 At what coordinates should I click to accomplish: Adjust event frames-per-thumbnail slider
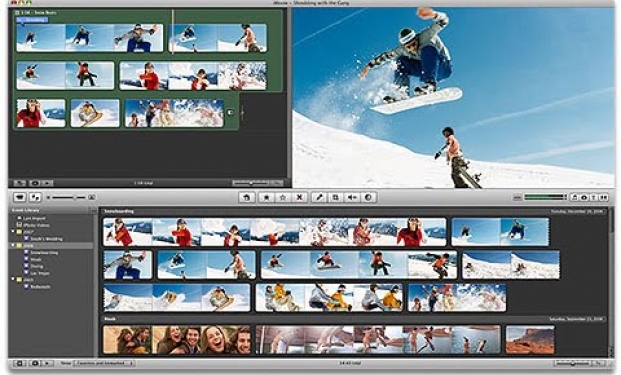[x=573, y=363]
